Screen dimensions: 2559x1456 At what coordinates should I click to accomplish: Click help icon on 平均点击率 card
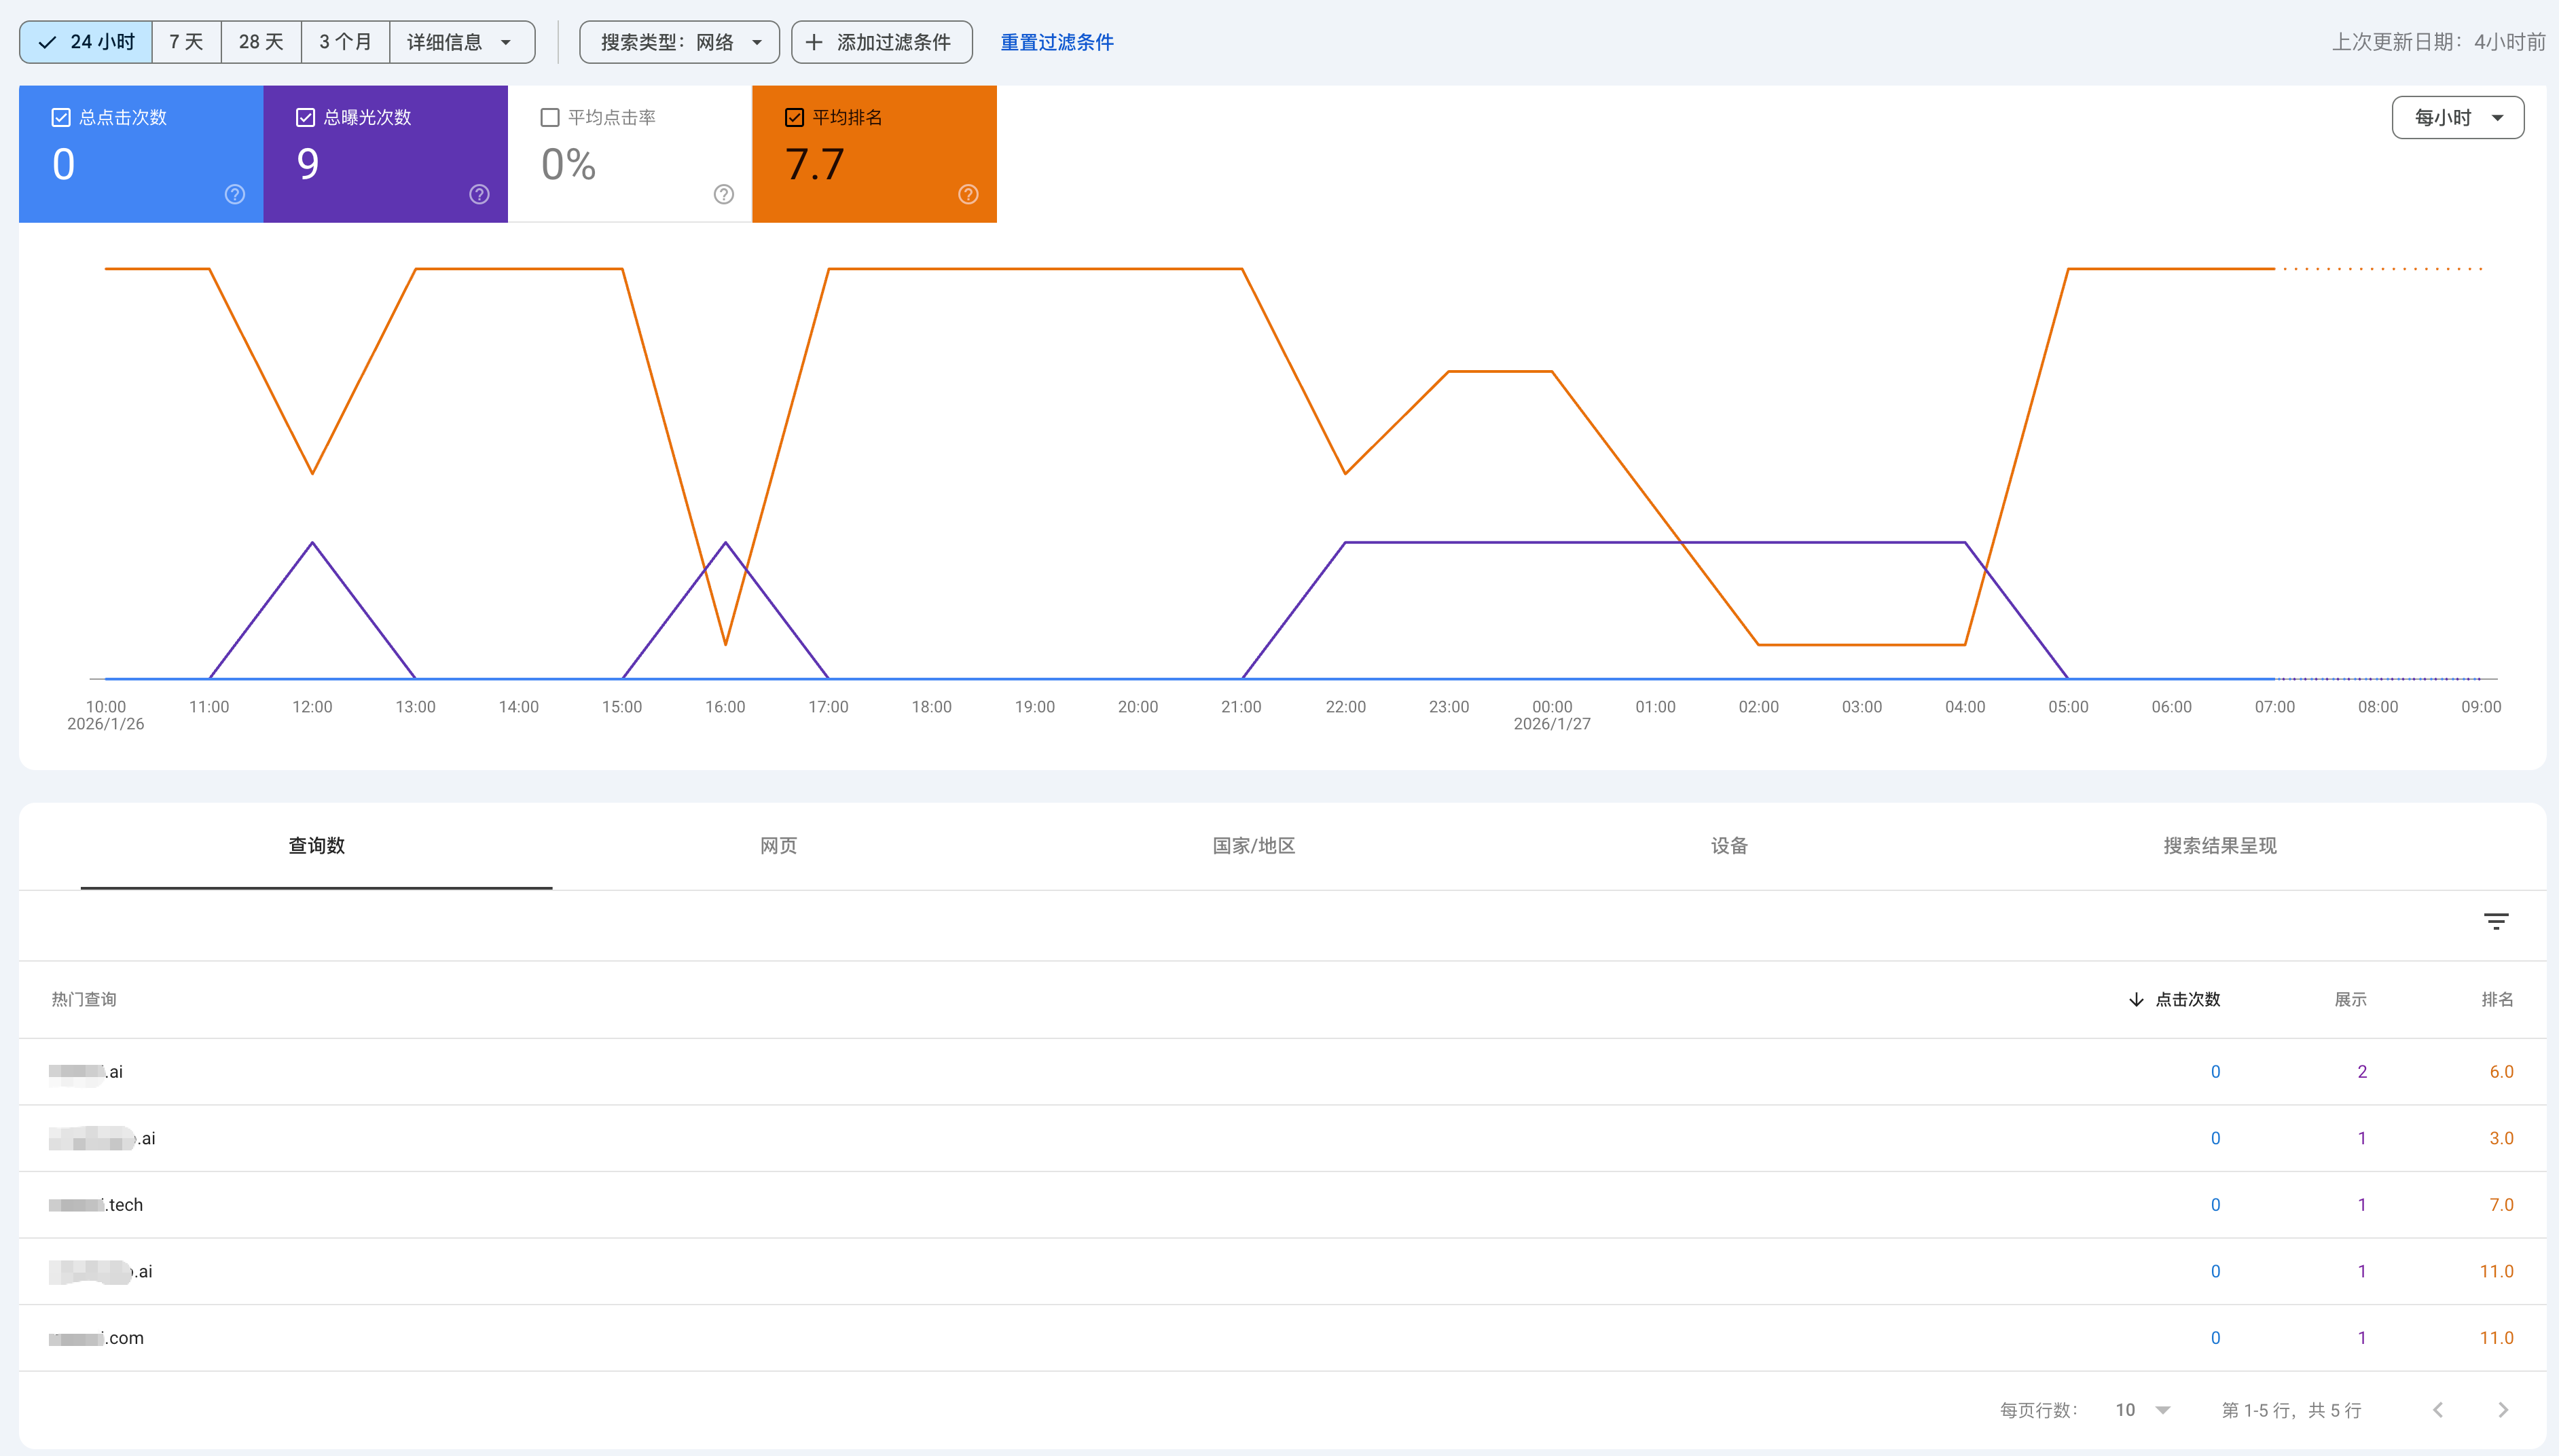[x=724, y=194]
